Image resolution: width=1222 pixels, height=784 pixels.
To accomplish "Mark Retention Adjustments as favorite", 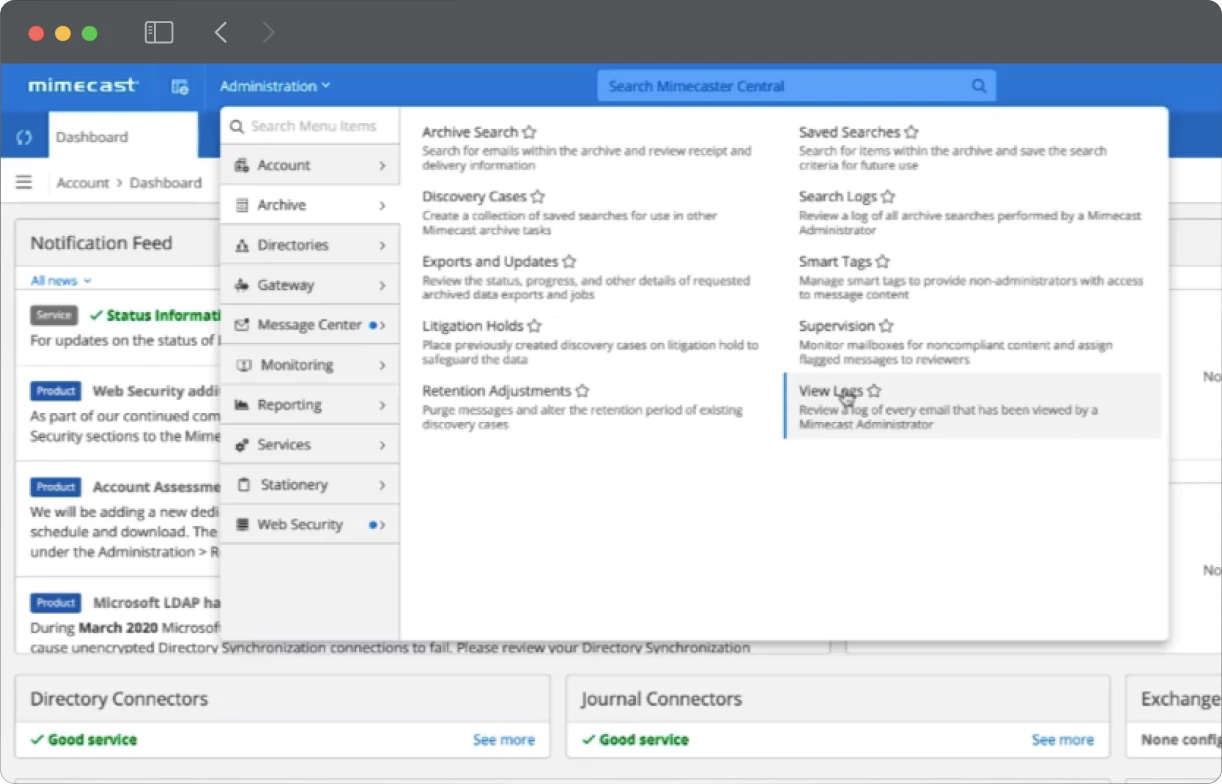I will point(583,391).
